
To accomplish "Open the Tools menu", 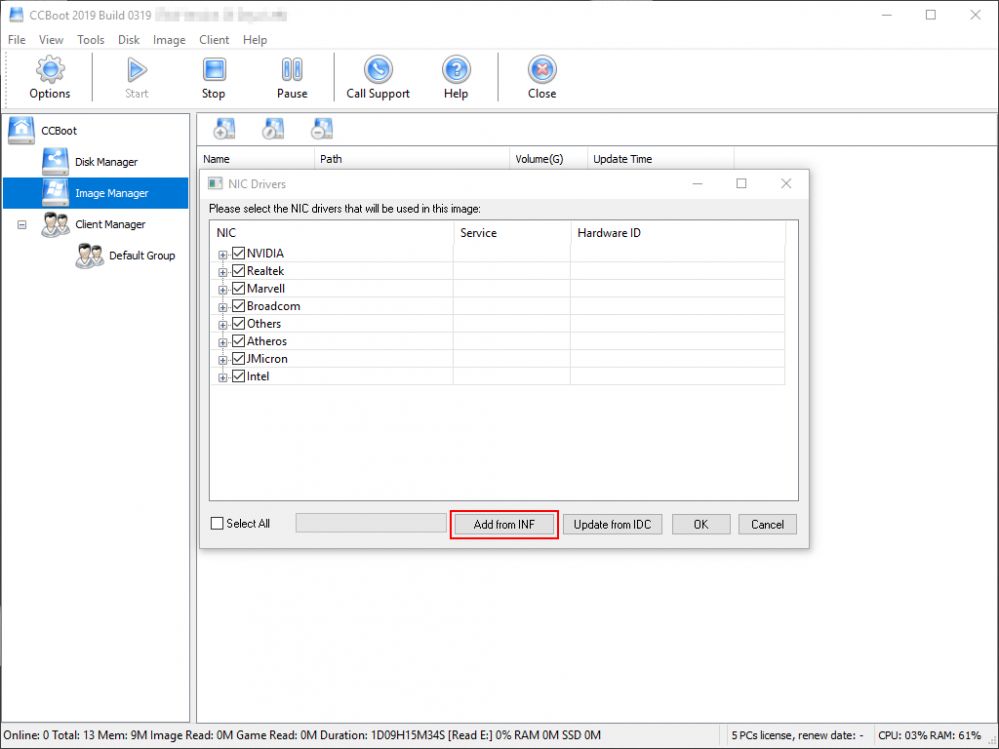I will (90, 39).
